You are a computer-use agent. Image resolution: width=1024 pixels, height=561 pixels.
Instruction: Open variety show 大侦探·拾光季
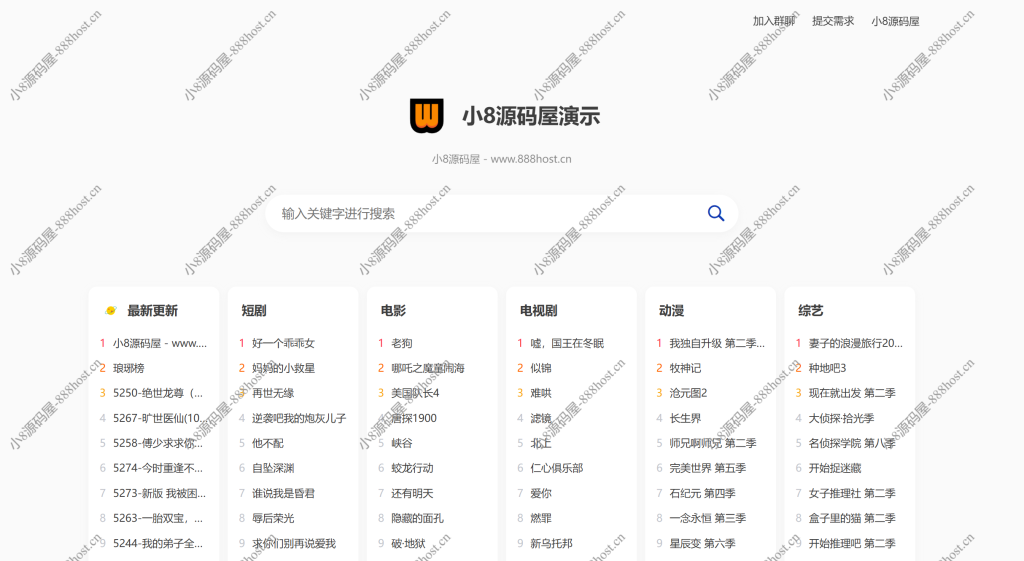[841, 418]
